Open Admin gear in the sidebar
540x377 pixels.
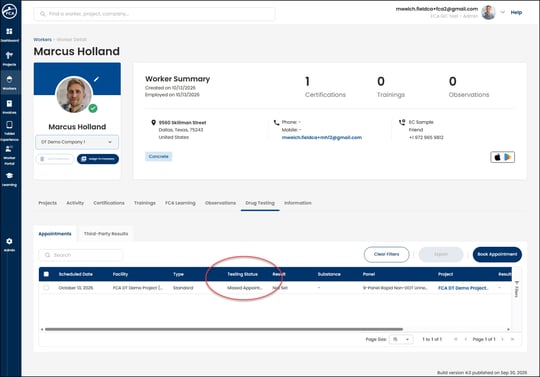(x=9, y=244)
